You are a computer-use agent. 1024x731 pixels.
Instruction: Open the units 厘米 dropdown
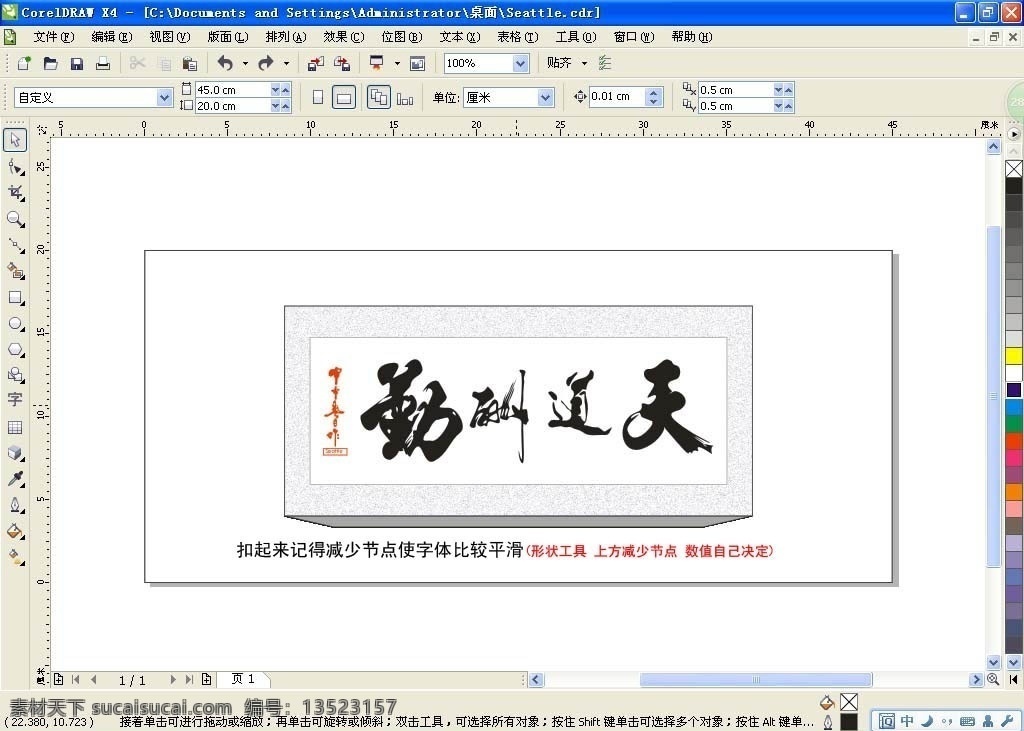(545, 98)
